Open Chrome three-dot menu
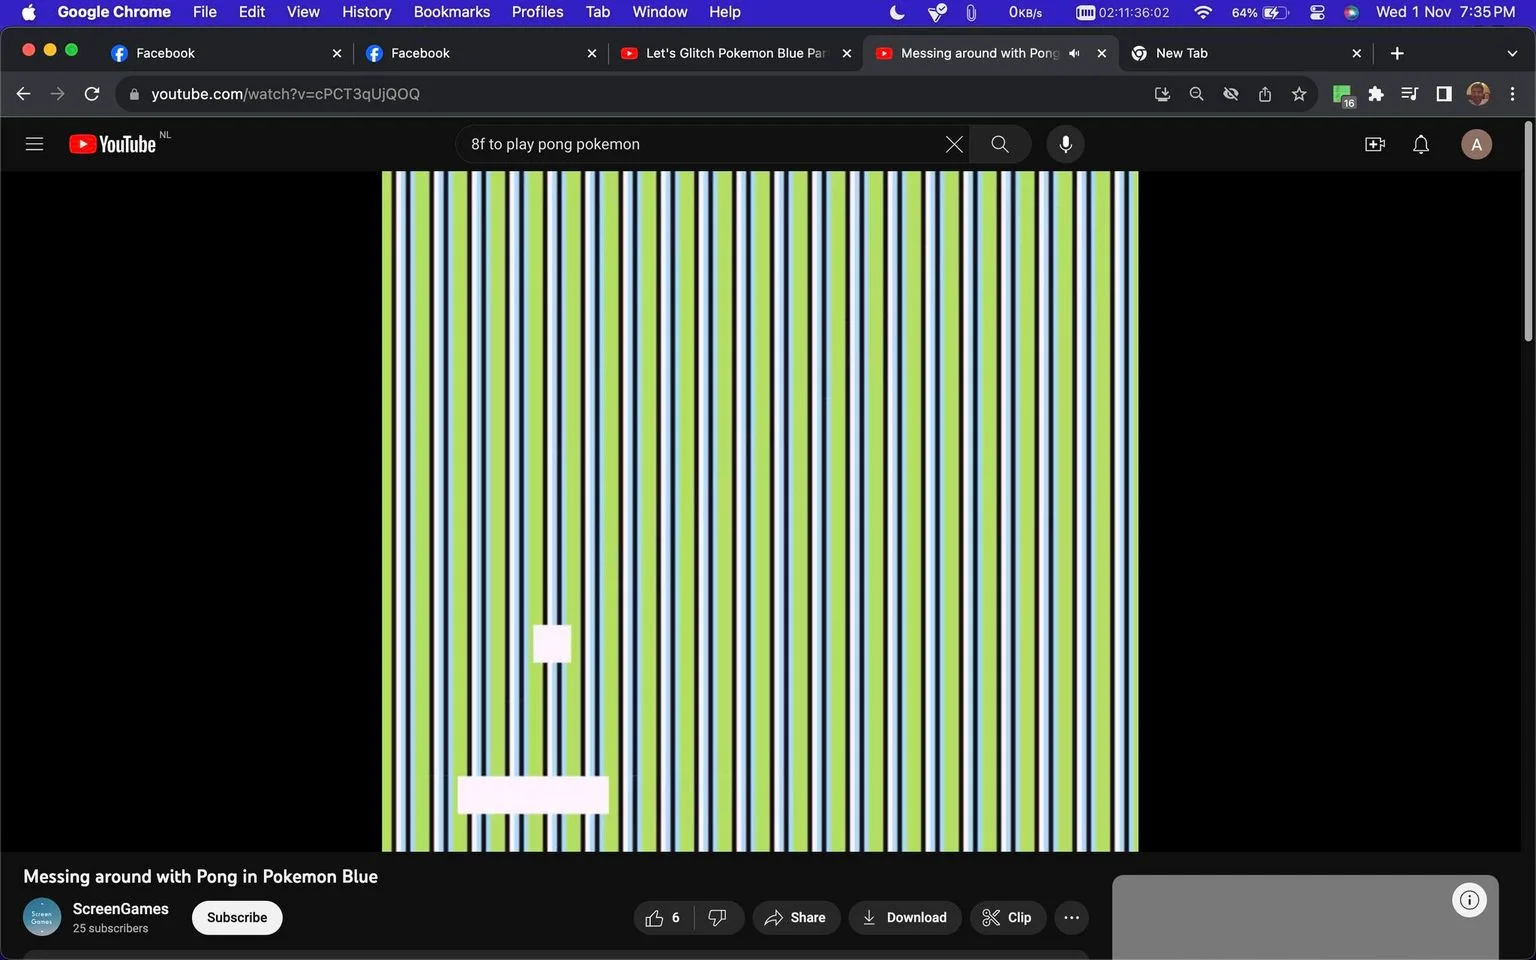The height and width of the screenshot is (960, 1536). coord(1512,94)
